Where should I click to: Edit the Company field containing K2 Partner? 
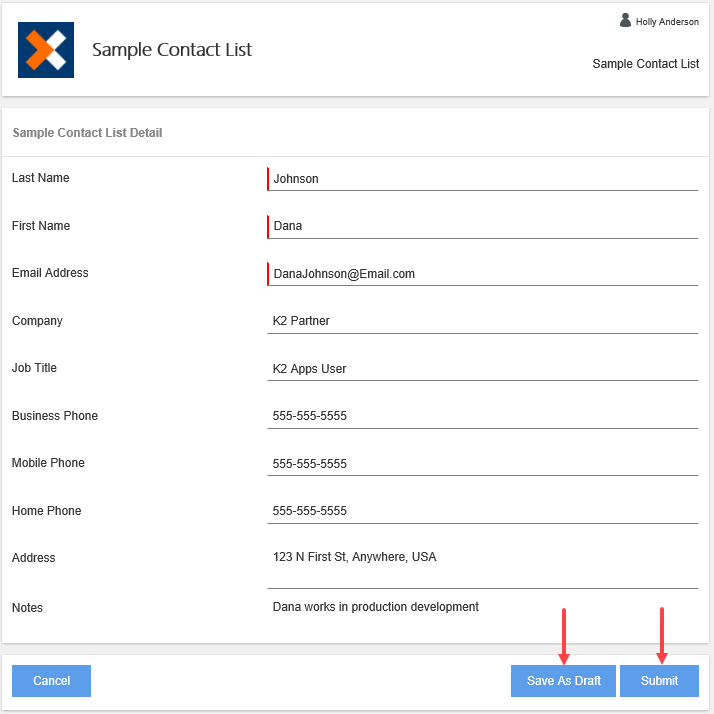483,321
